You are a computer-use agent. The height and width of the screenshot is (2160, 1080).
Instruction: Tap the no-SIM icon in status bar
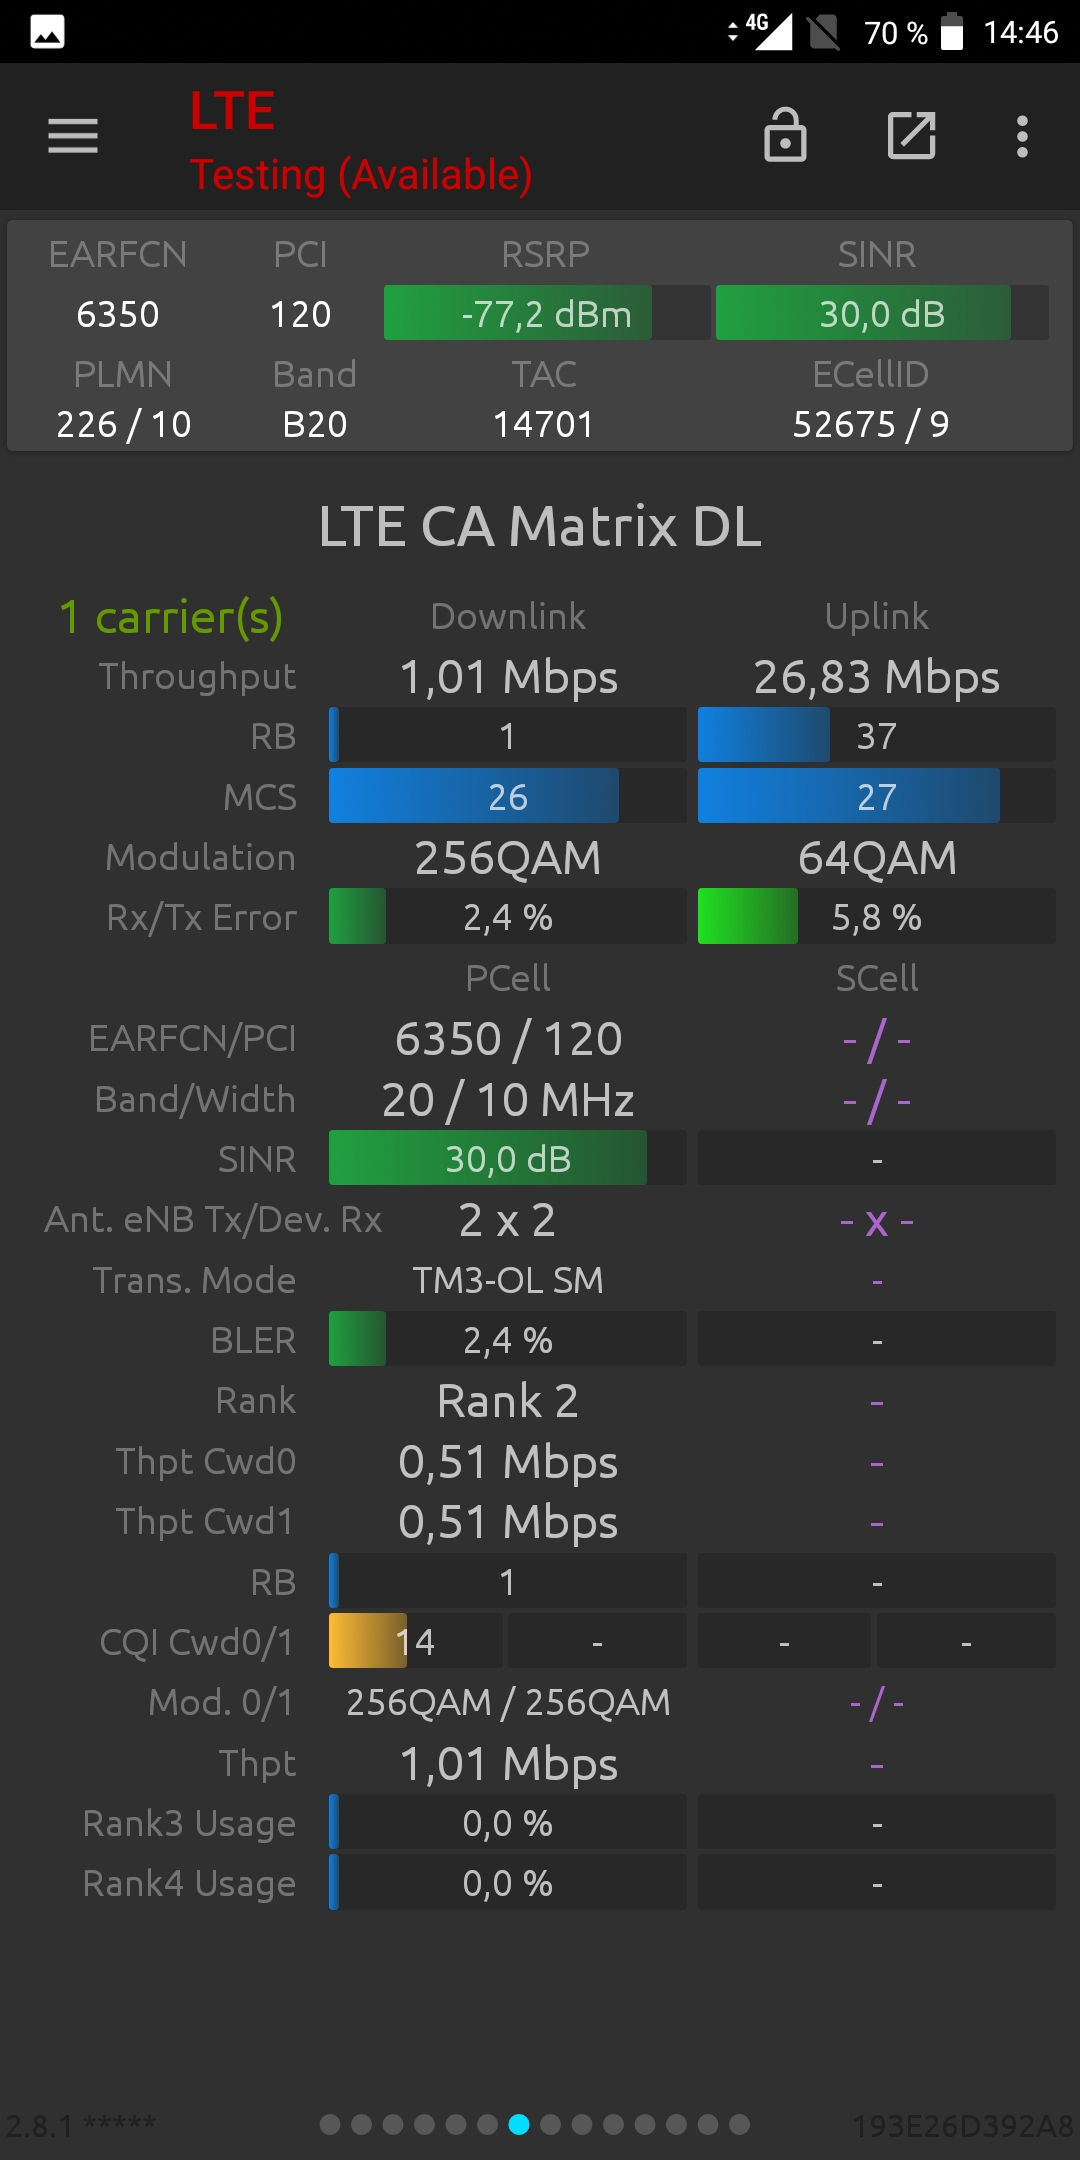[824, 32]
